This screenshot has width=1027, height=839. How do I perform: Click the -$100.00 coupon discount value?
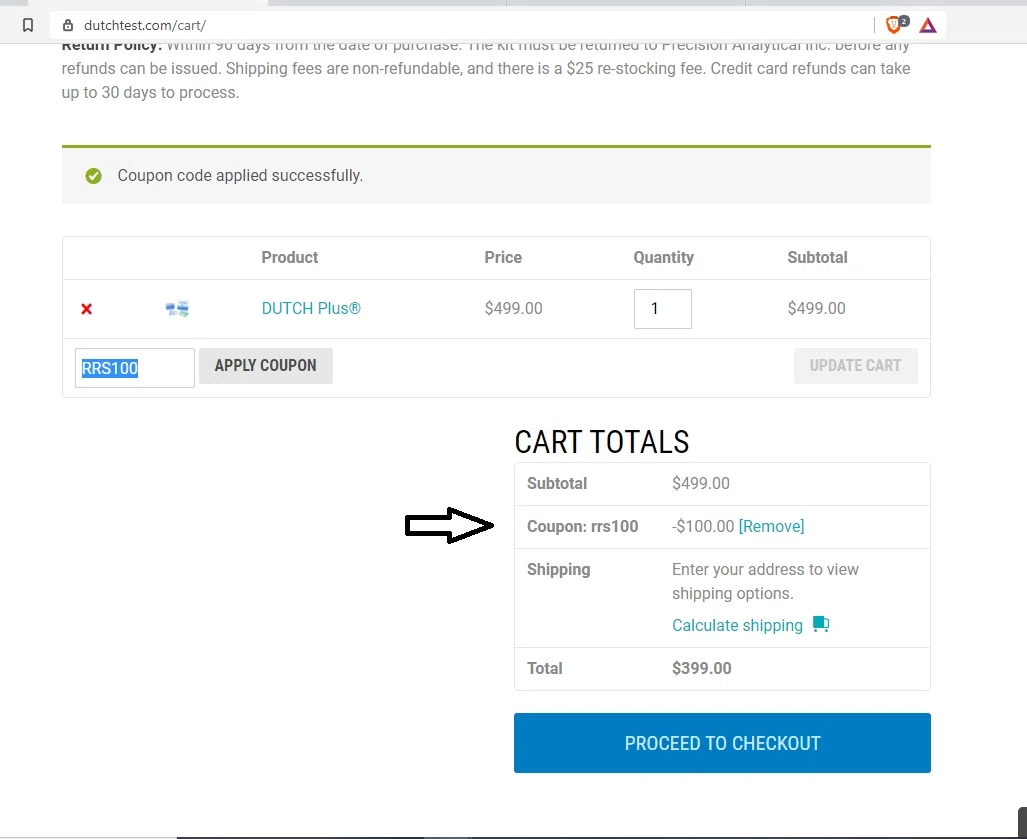click(x=703, y=527)
